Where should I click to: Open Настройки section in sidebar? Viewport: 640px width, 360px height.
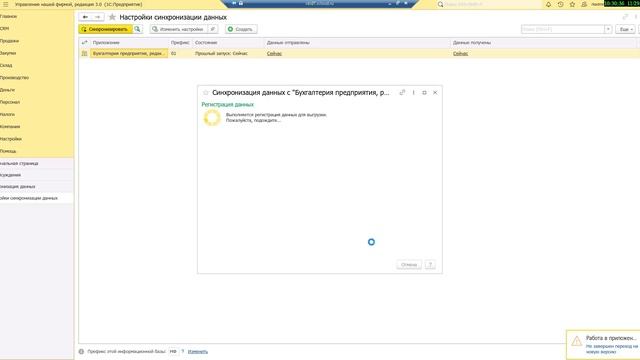tap(11, 139)
